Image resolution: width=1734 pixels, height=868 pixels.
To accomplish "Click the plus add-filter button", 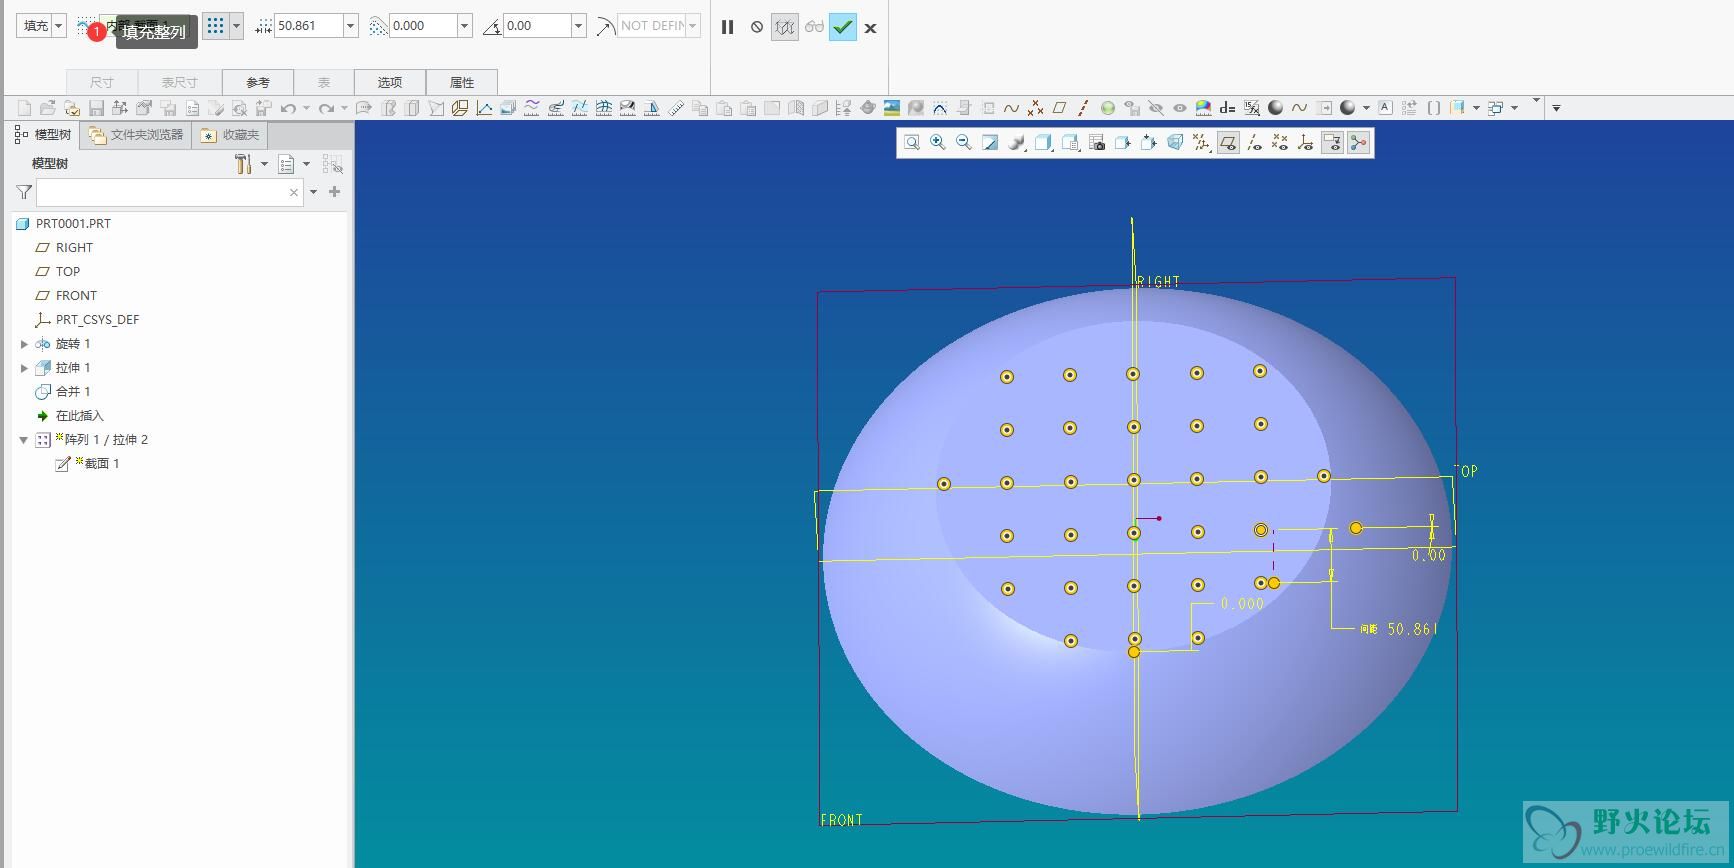I will tap(335, 192).
